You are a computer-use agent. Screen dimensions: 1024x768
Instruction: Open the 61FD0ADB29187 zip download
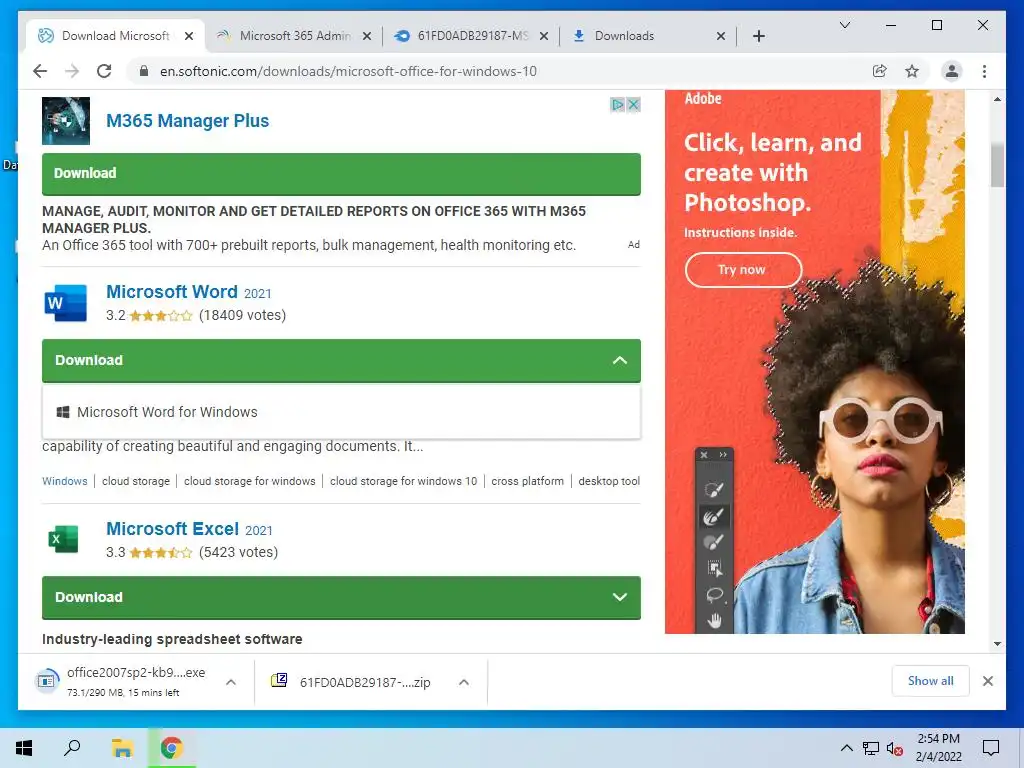[351, 682]
